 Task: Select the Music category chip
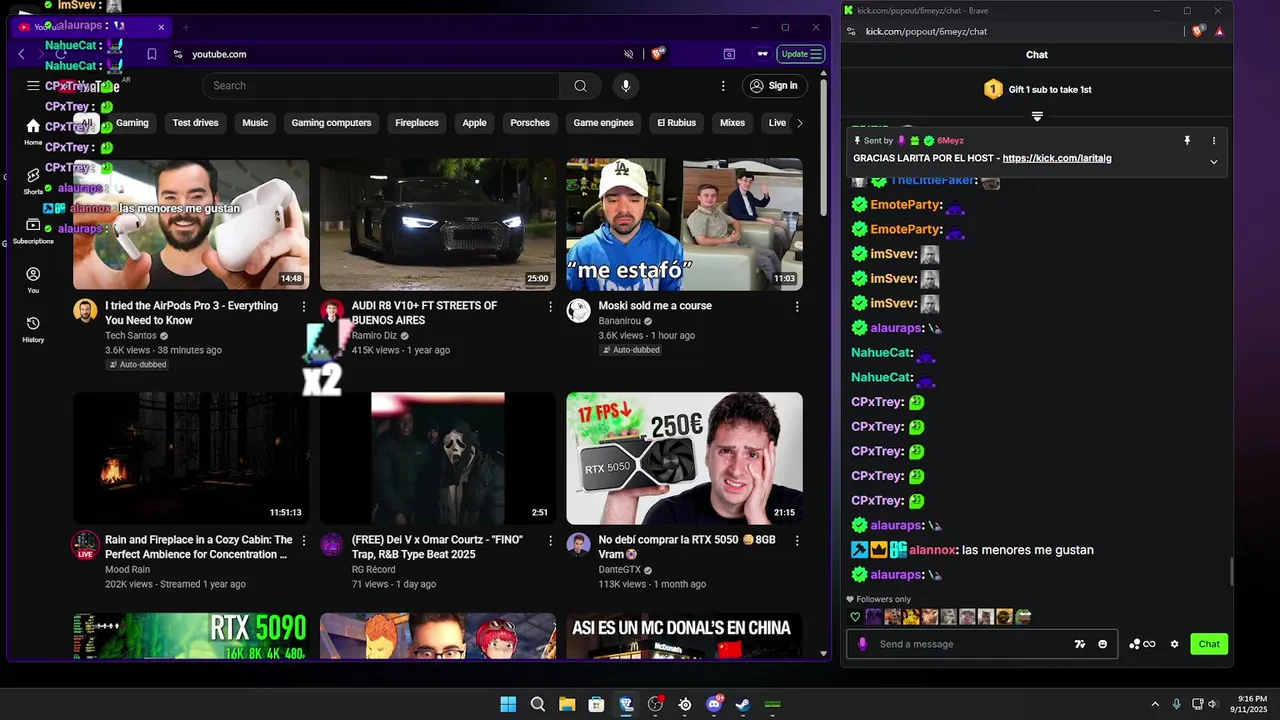(x=255, y=123)
